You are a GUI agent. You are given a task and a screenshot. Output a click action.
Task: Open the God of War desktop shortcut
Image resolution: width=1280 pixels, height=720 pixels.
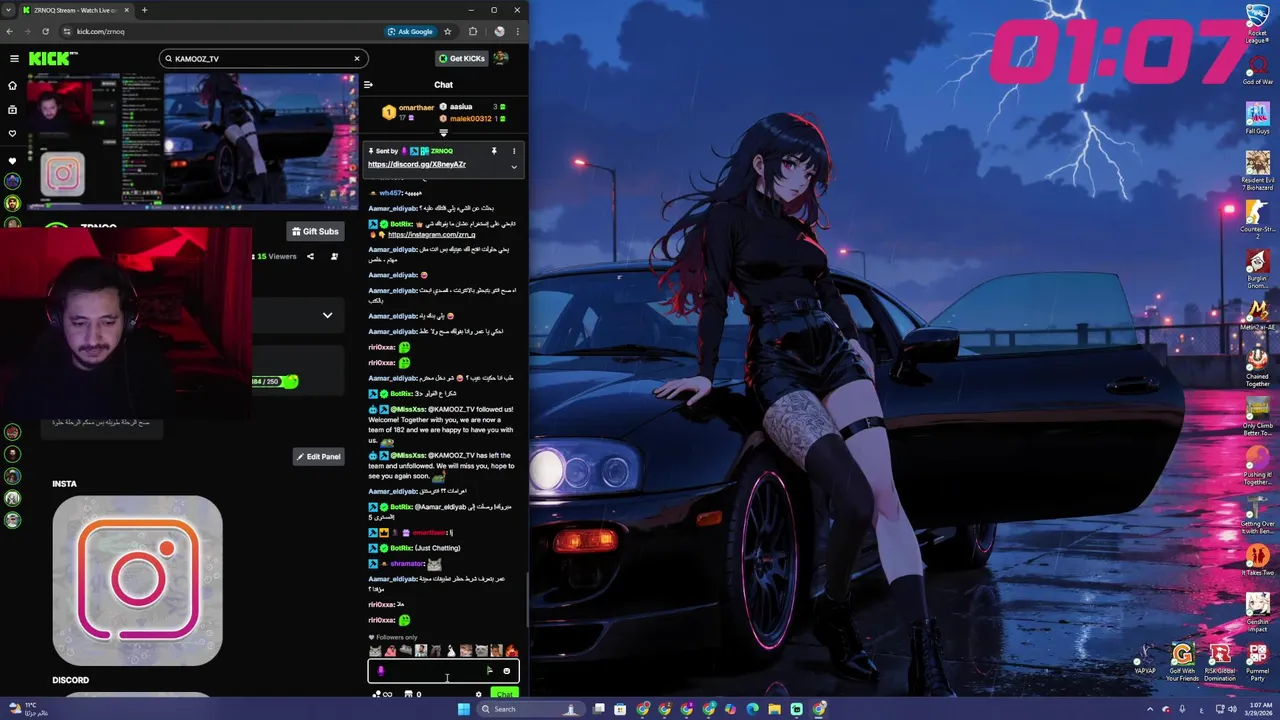click(1257, 68)
